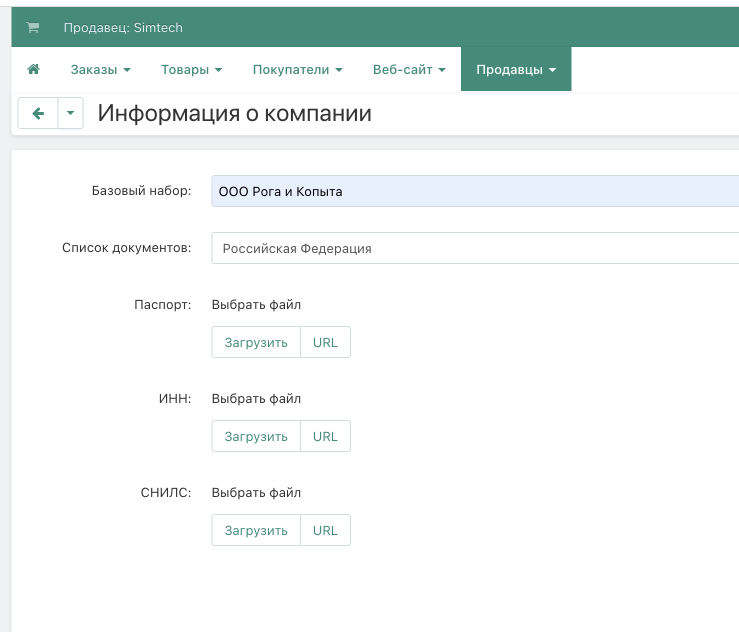Choose URL option for ИНН

[325, 436]
